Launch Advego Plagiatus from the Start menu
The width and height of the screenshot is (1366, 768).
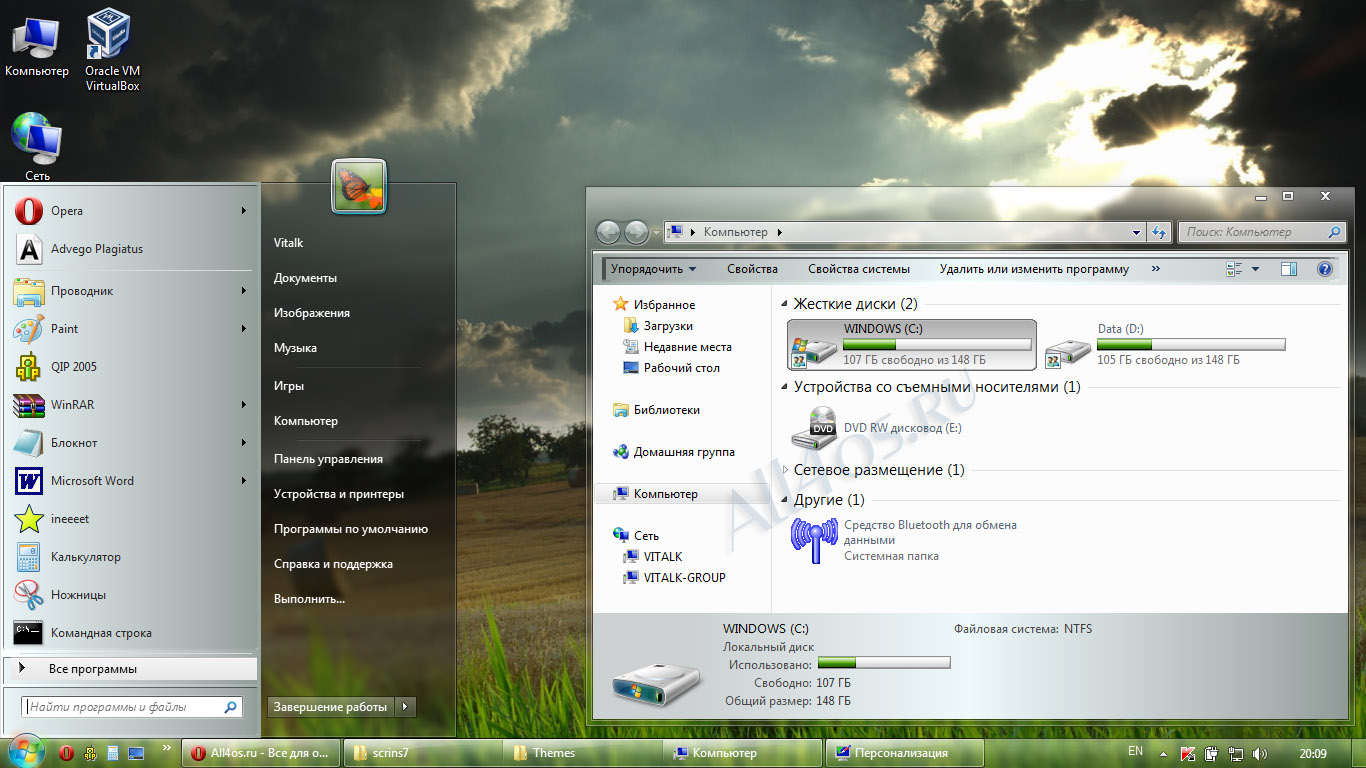130,249
